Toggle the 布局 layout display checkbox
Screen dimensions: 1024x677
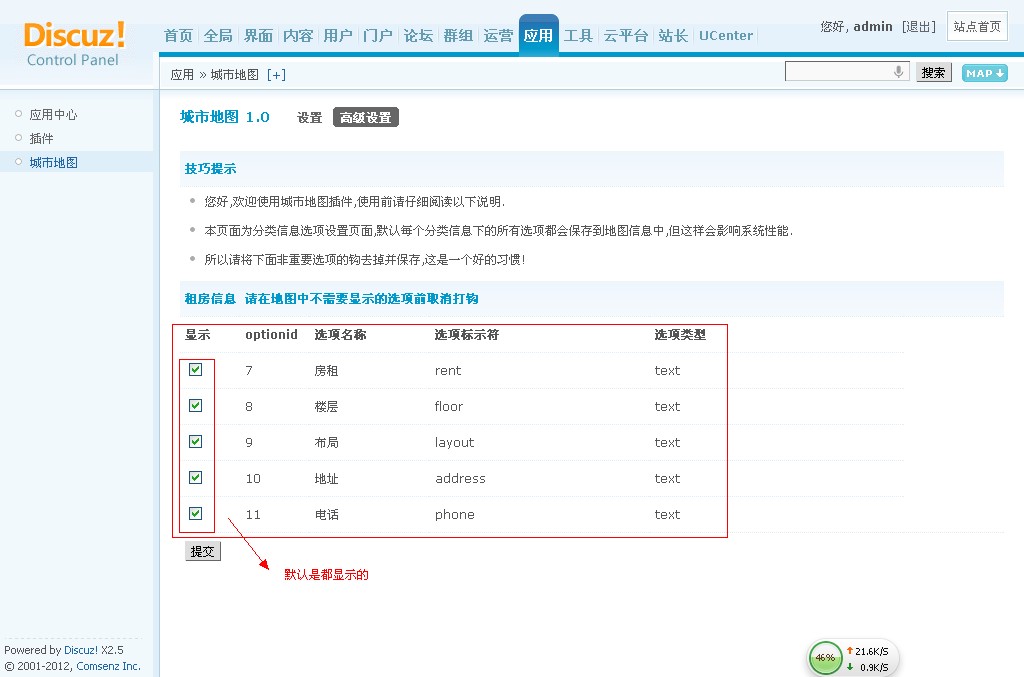pyautogui.click(x=196, y=442)
